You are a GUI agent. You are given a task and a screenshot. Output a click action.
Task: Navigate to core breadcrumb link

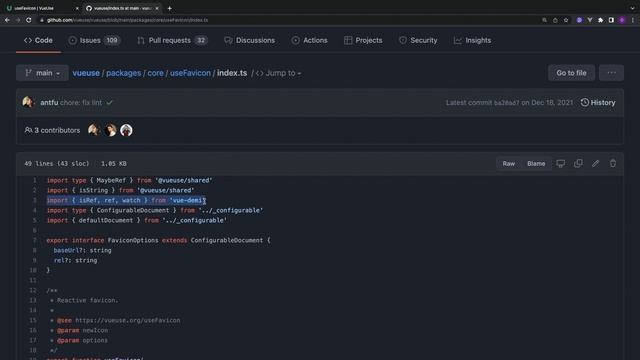click(x=155, y=73)
